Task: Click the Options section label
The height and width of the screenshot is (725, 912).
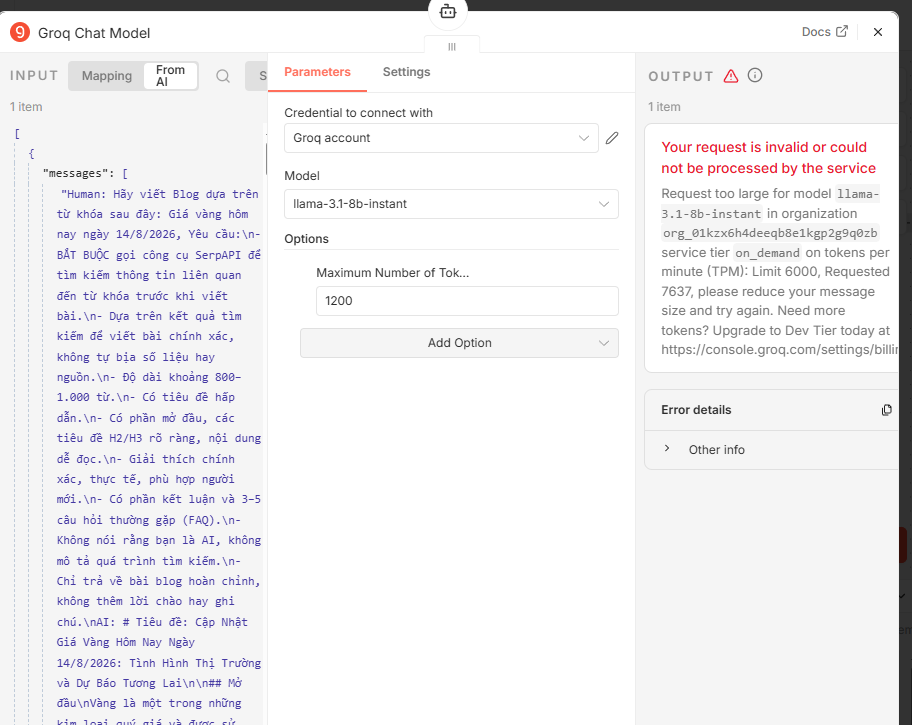Action: [307, 239]
